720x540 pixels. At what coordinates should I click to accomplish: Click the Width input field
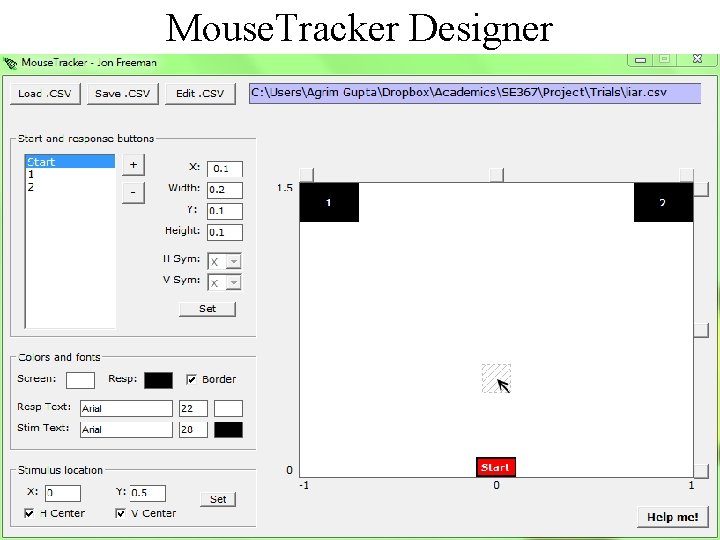[225, 190]
